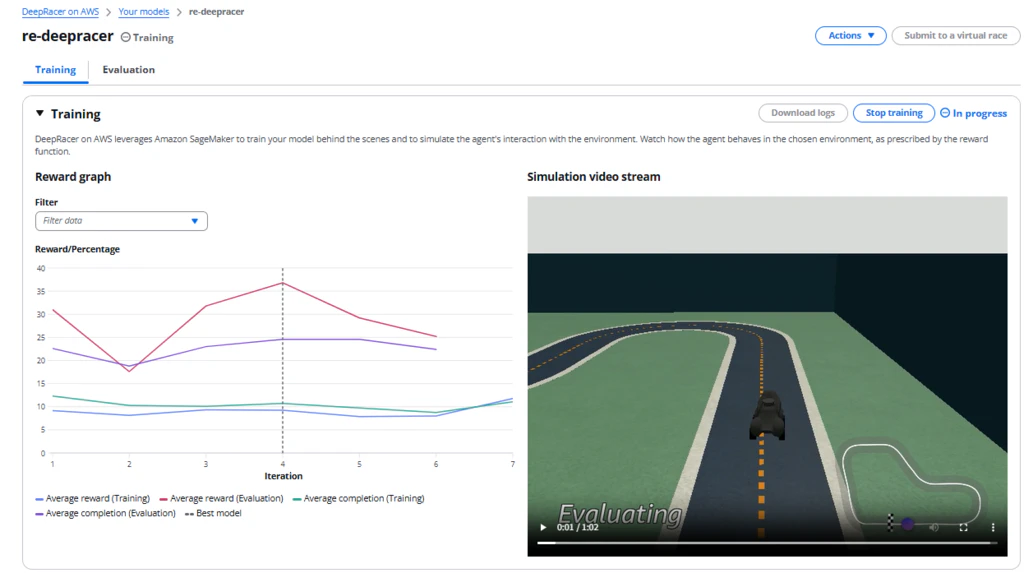
Task: Go to Your models breadcrumb link
Action: coord(144,12)
